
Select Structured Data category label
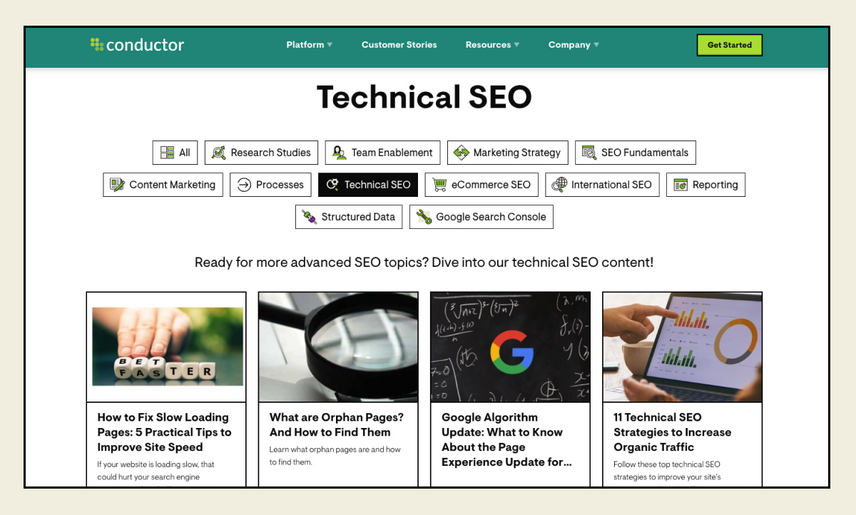pos(358,217)
